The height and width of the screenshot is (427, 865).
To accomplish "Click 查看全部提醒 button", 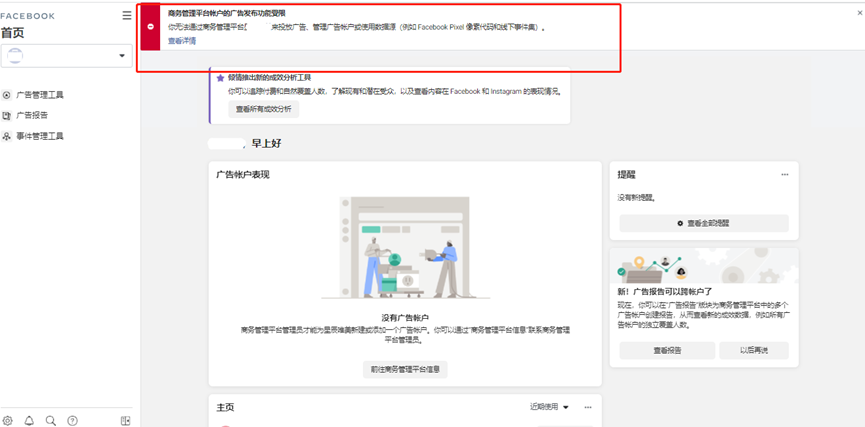I will pyautogui.click(x=704, y=223).
